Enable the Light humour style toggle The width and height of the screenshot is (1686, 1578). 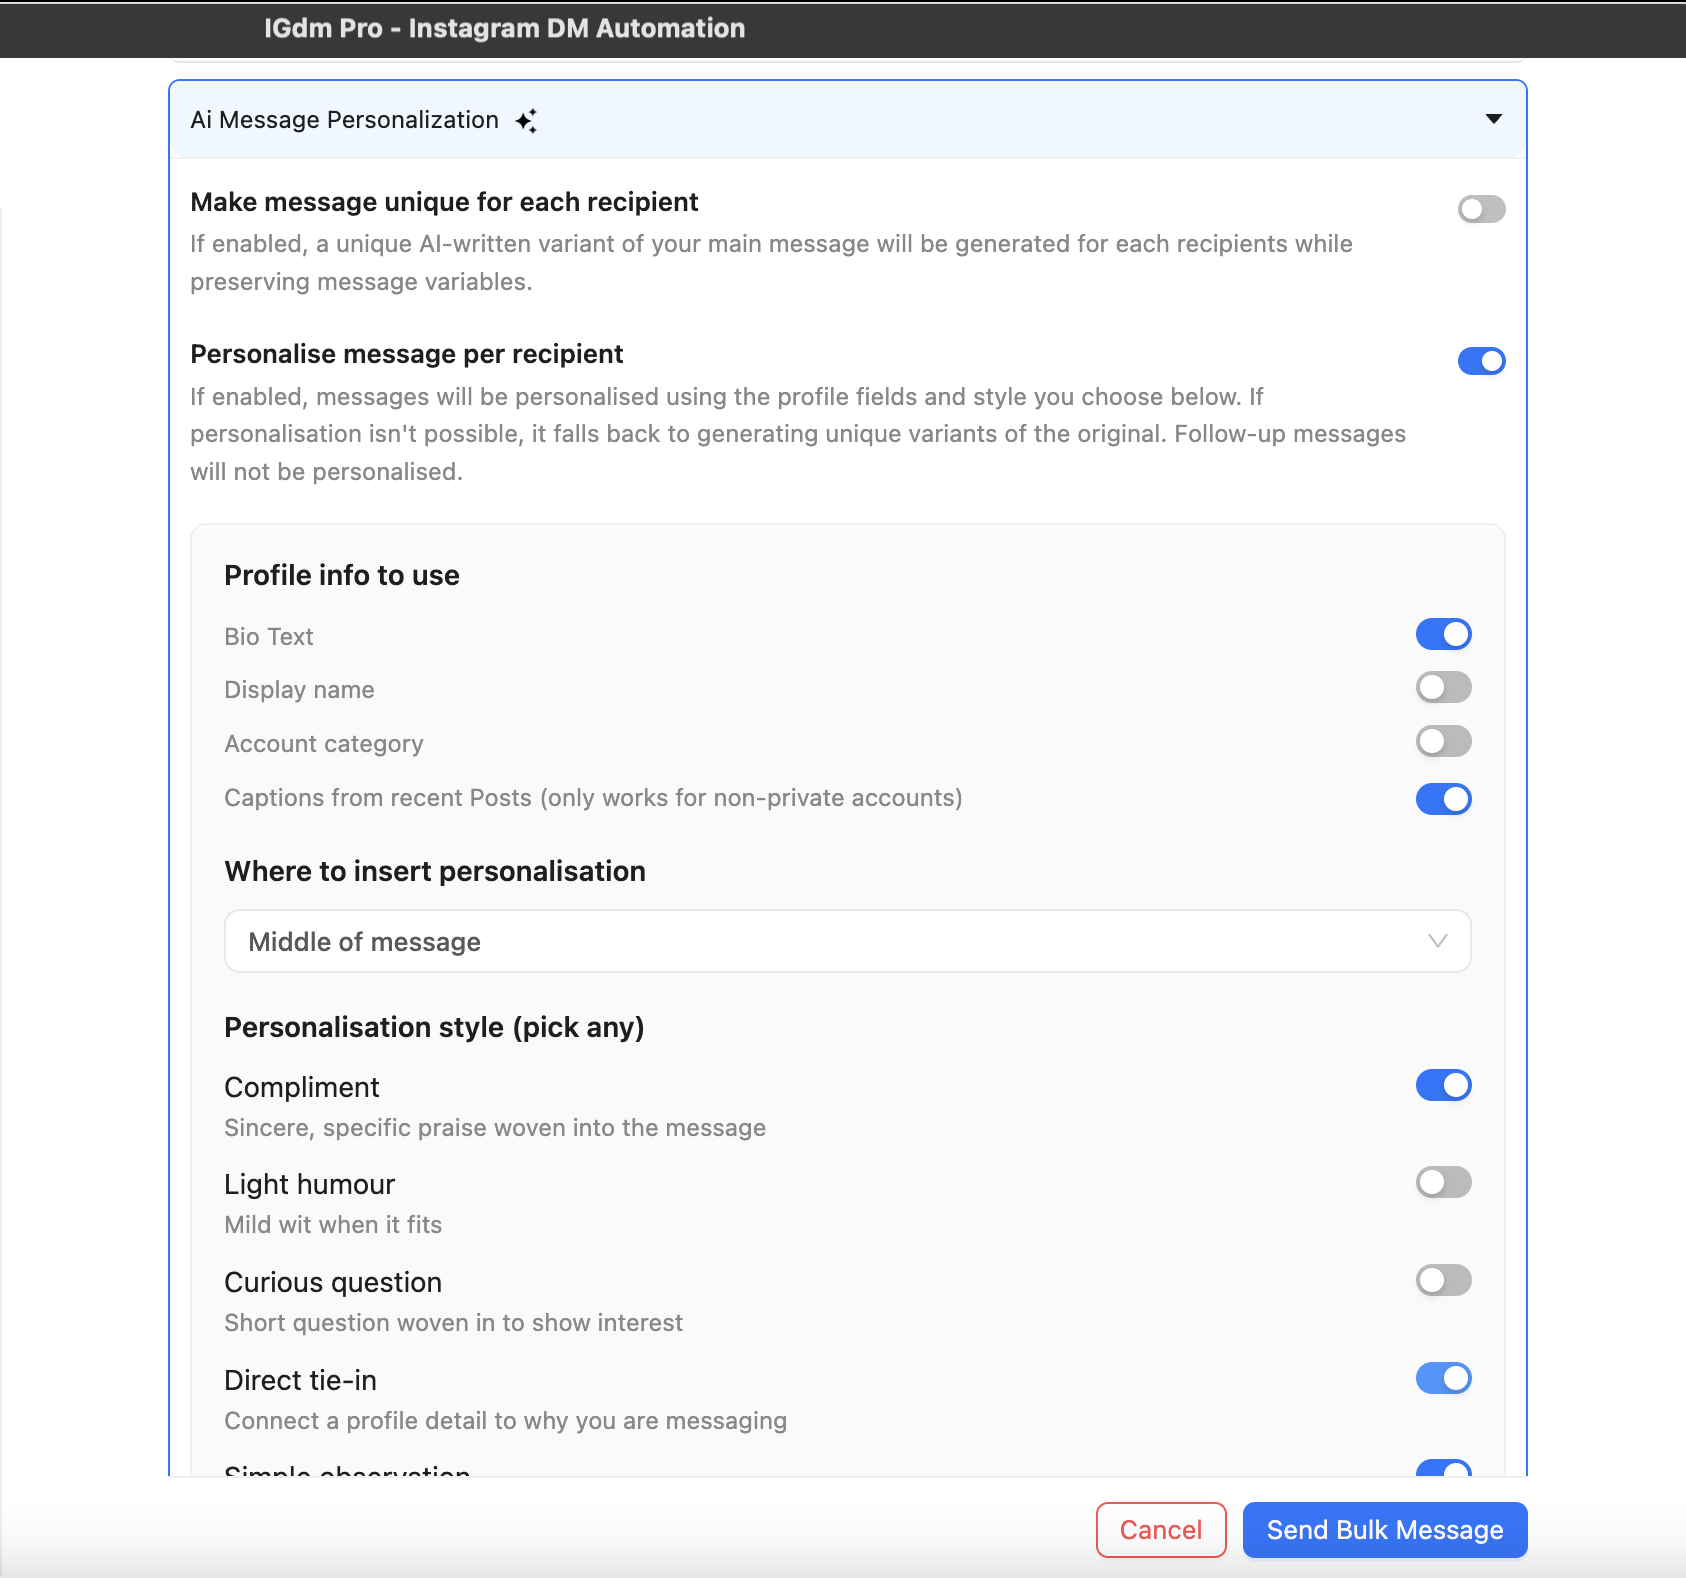[x=1443, y=1182]
